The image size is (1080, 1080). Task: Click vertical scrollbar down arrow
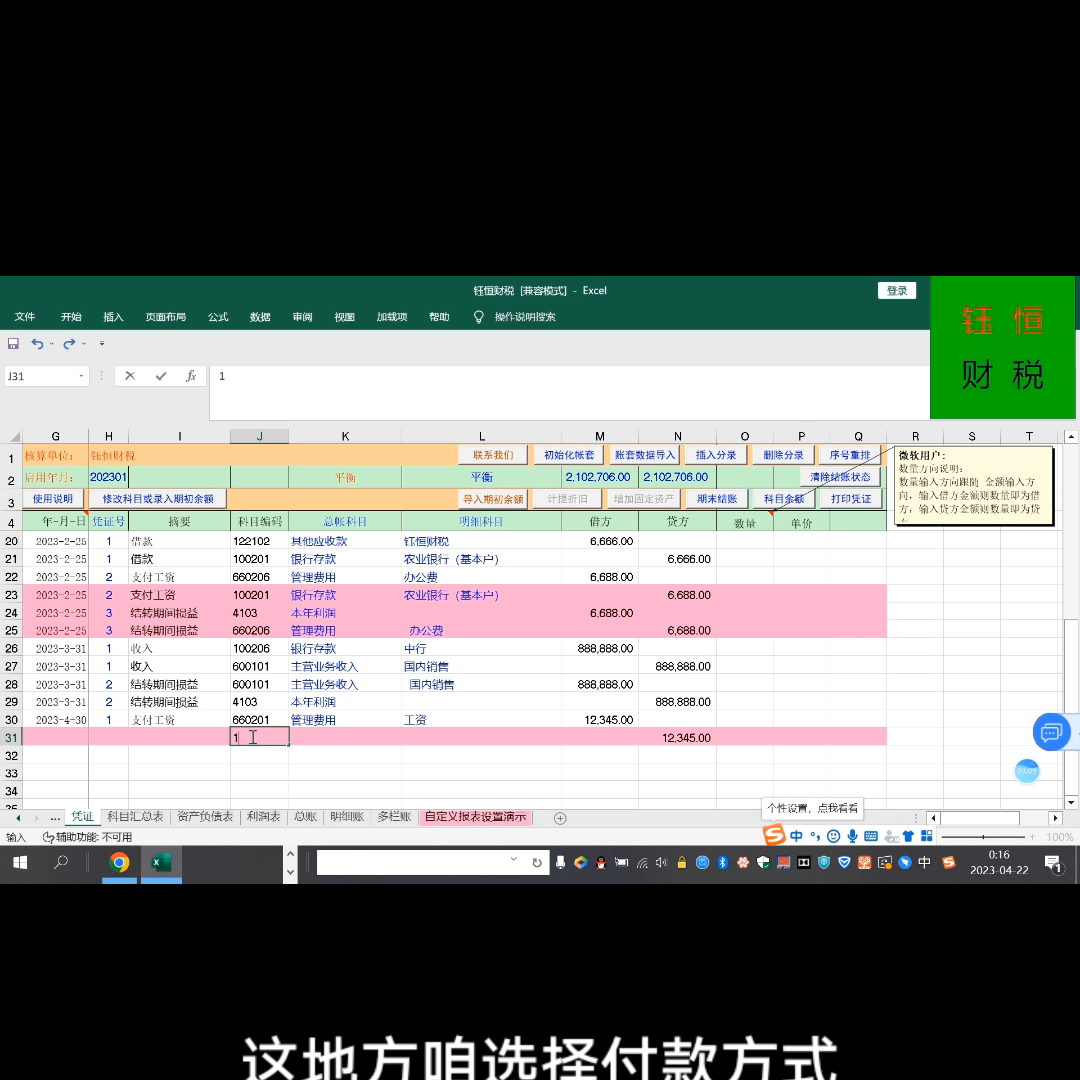point(1071,802)
